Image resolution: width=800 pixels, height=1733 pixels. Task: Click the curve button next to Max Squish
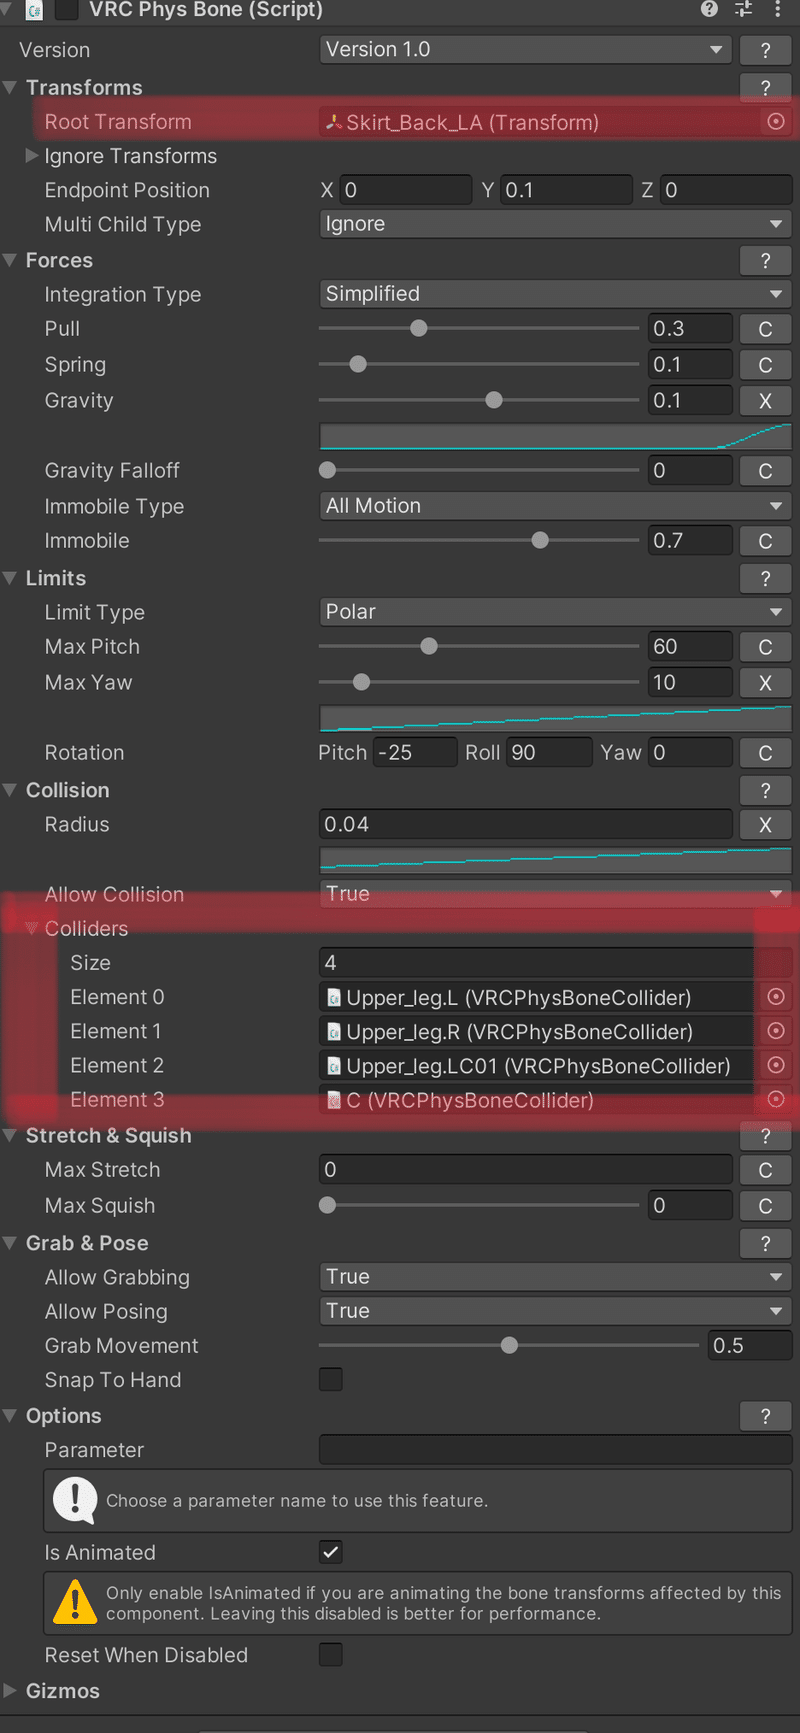pyautogui.click(x=766, y=1206)
